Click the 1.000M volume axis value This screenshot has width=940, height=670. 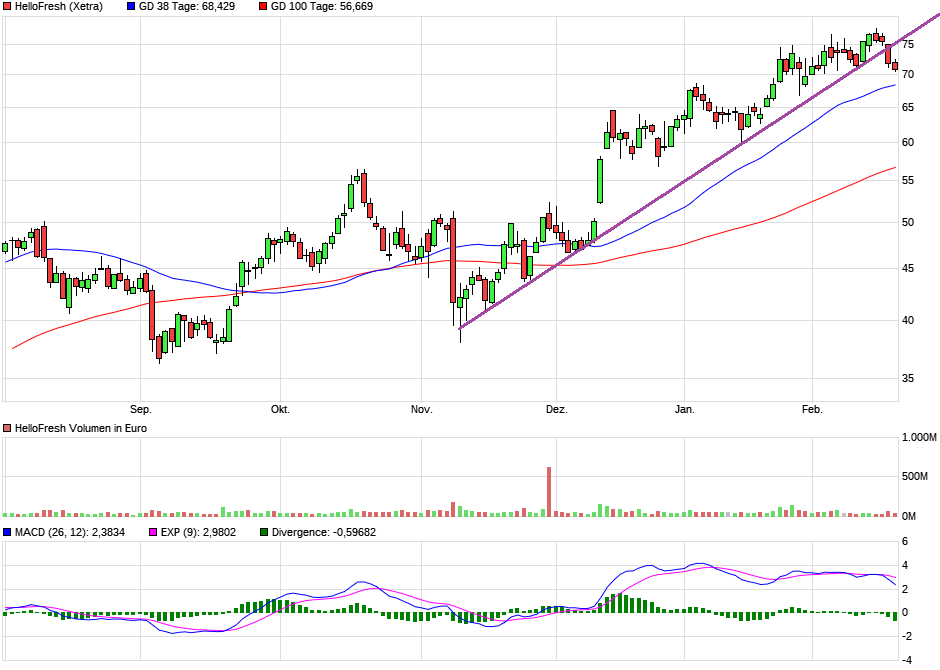(919, 438)
